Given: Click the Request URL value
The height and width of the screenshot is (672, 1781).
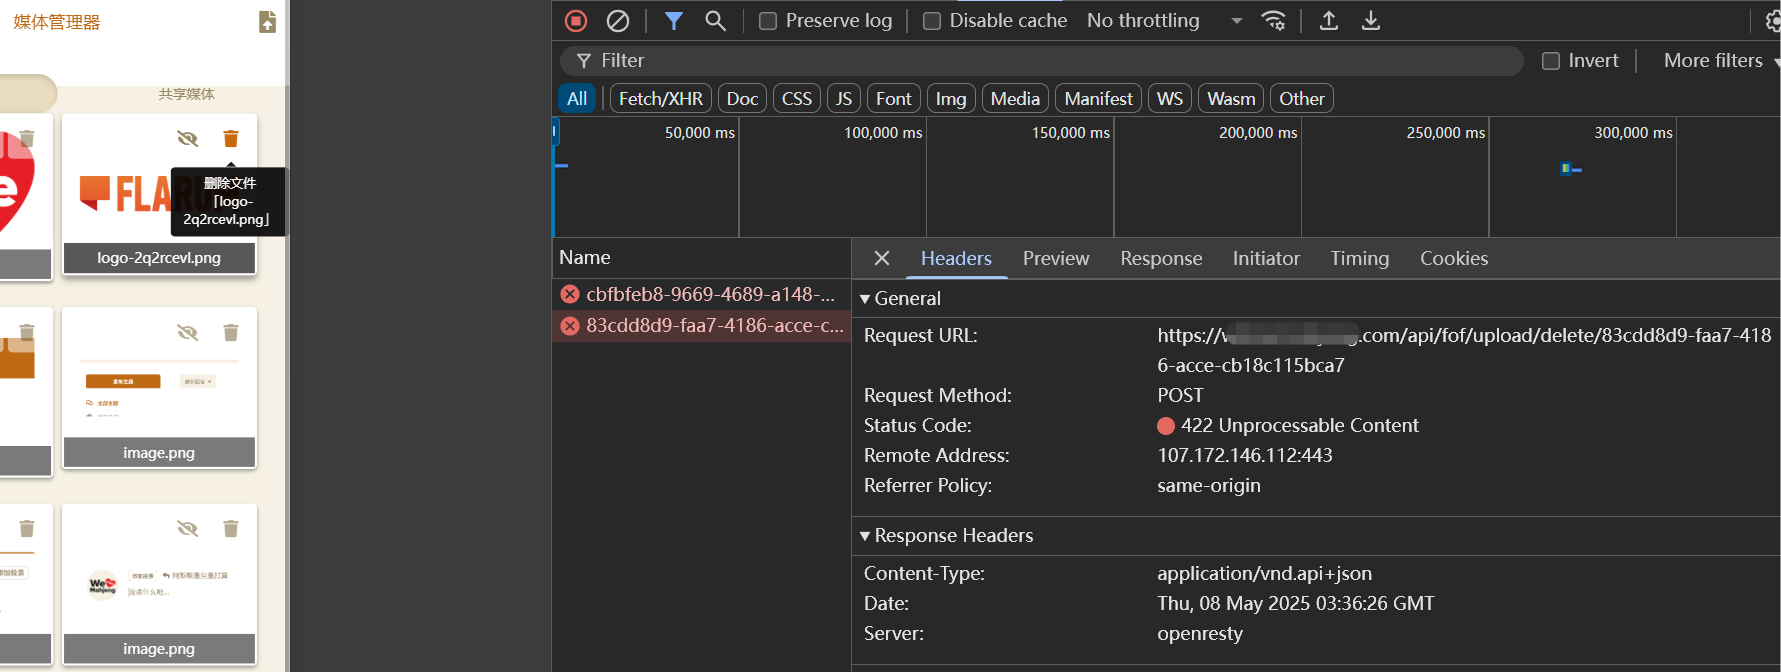Looking at the screenshot, I should tap(1464, 350).
